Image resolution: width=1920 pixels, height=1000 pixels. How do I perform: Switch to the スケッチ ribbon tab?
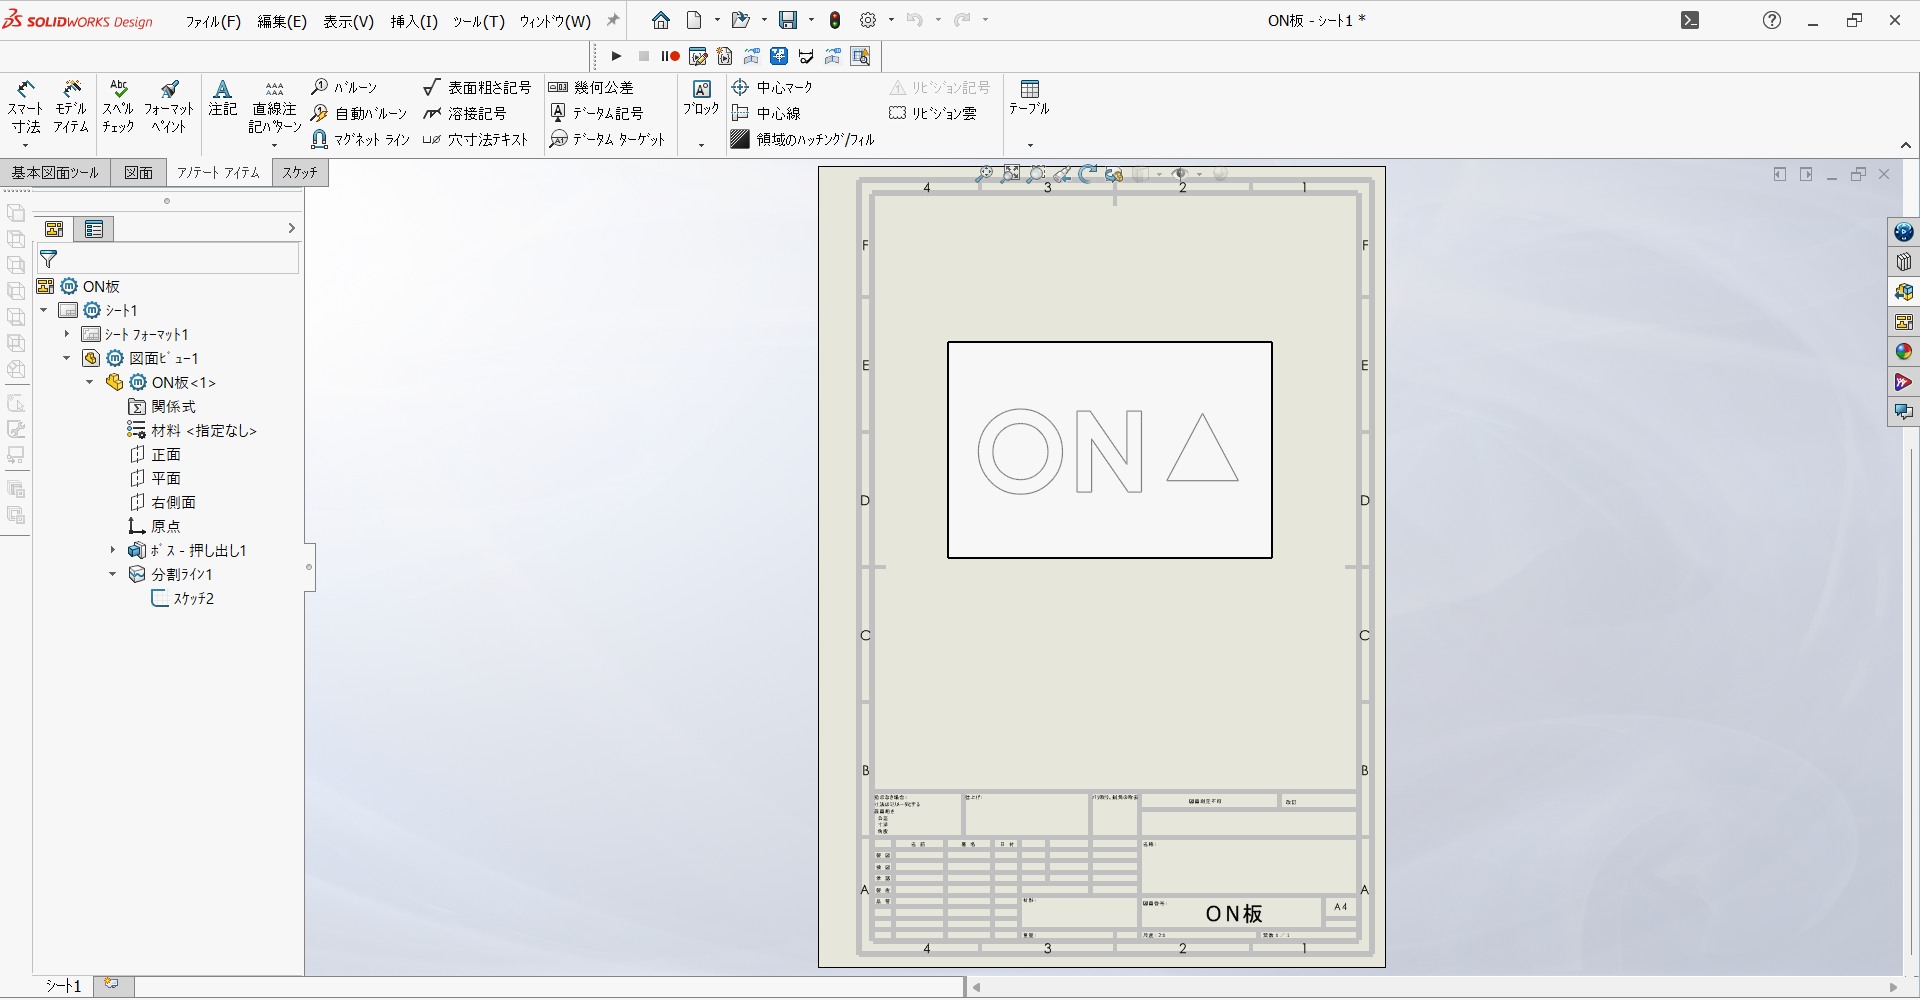(x=300, y=173)
